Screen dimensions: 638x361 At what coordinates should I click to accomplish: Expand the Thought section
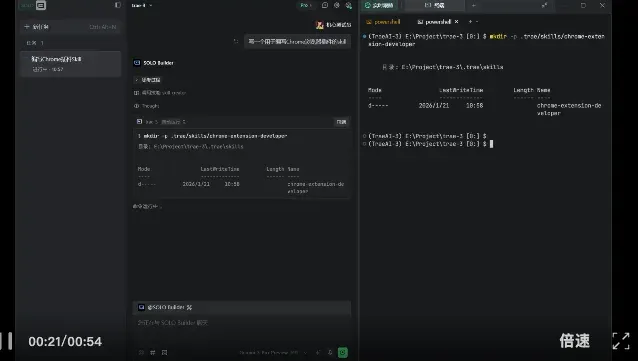[146, 106]
